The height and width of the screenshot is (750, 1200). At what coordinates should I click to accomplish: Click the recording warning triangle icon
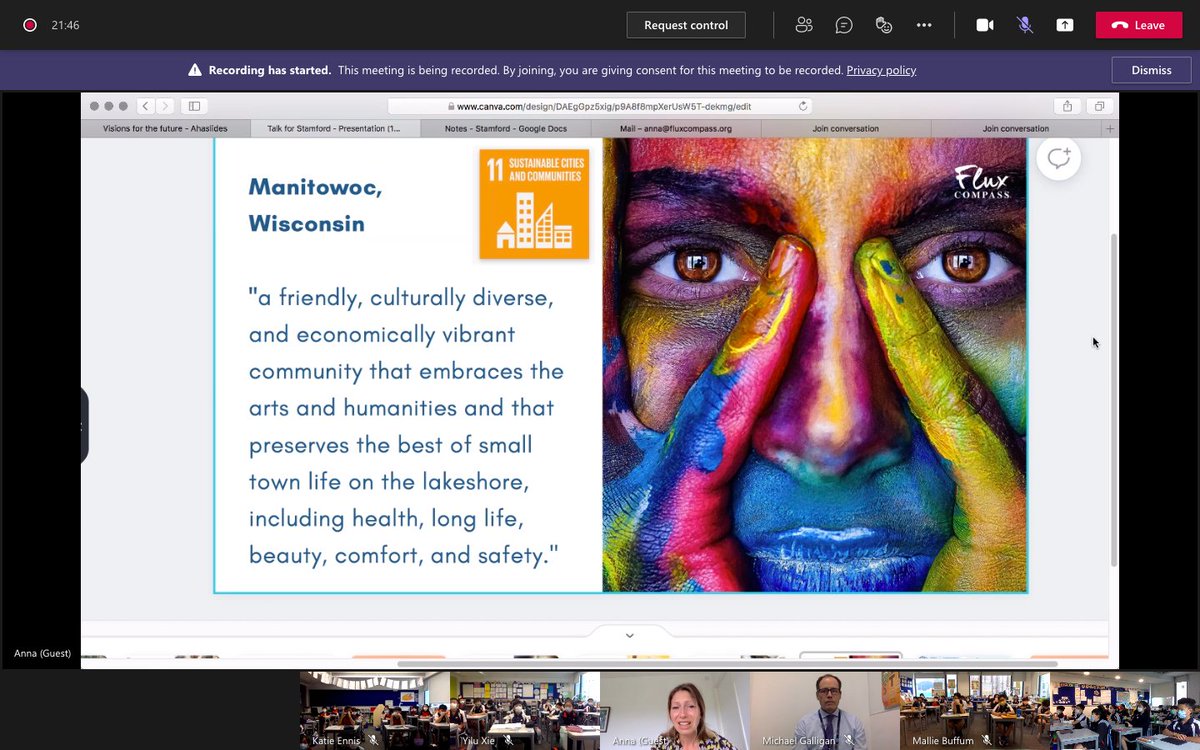coord(195,70)
